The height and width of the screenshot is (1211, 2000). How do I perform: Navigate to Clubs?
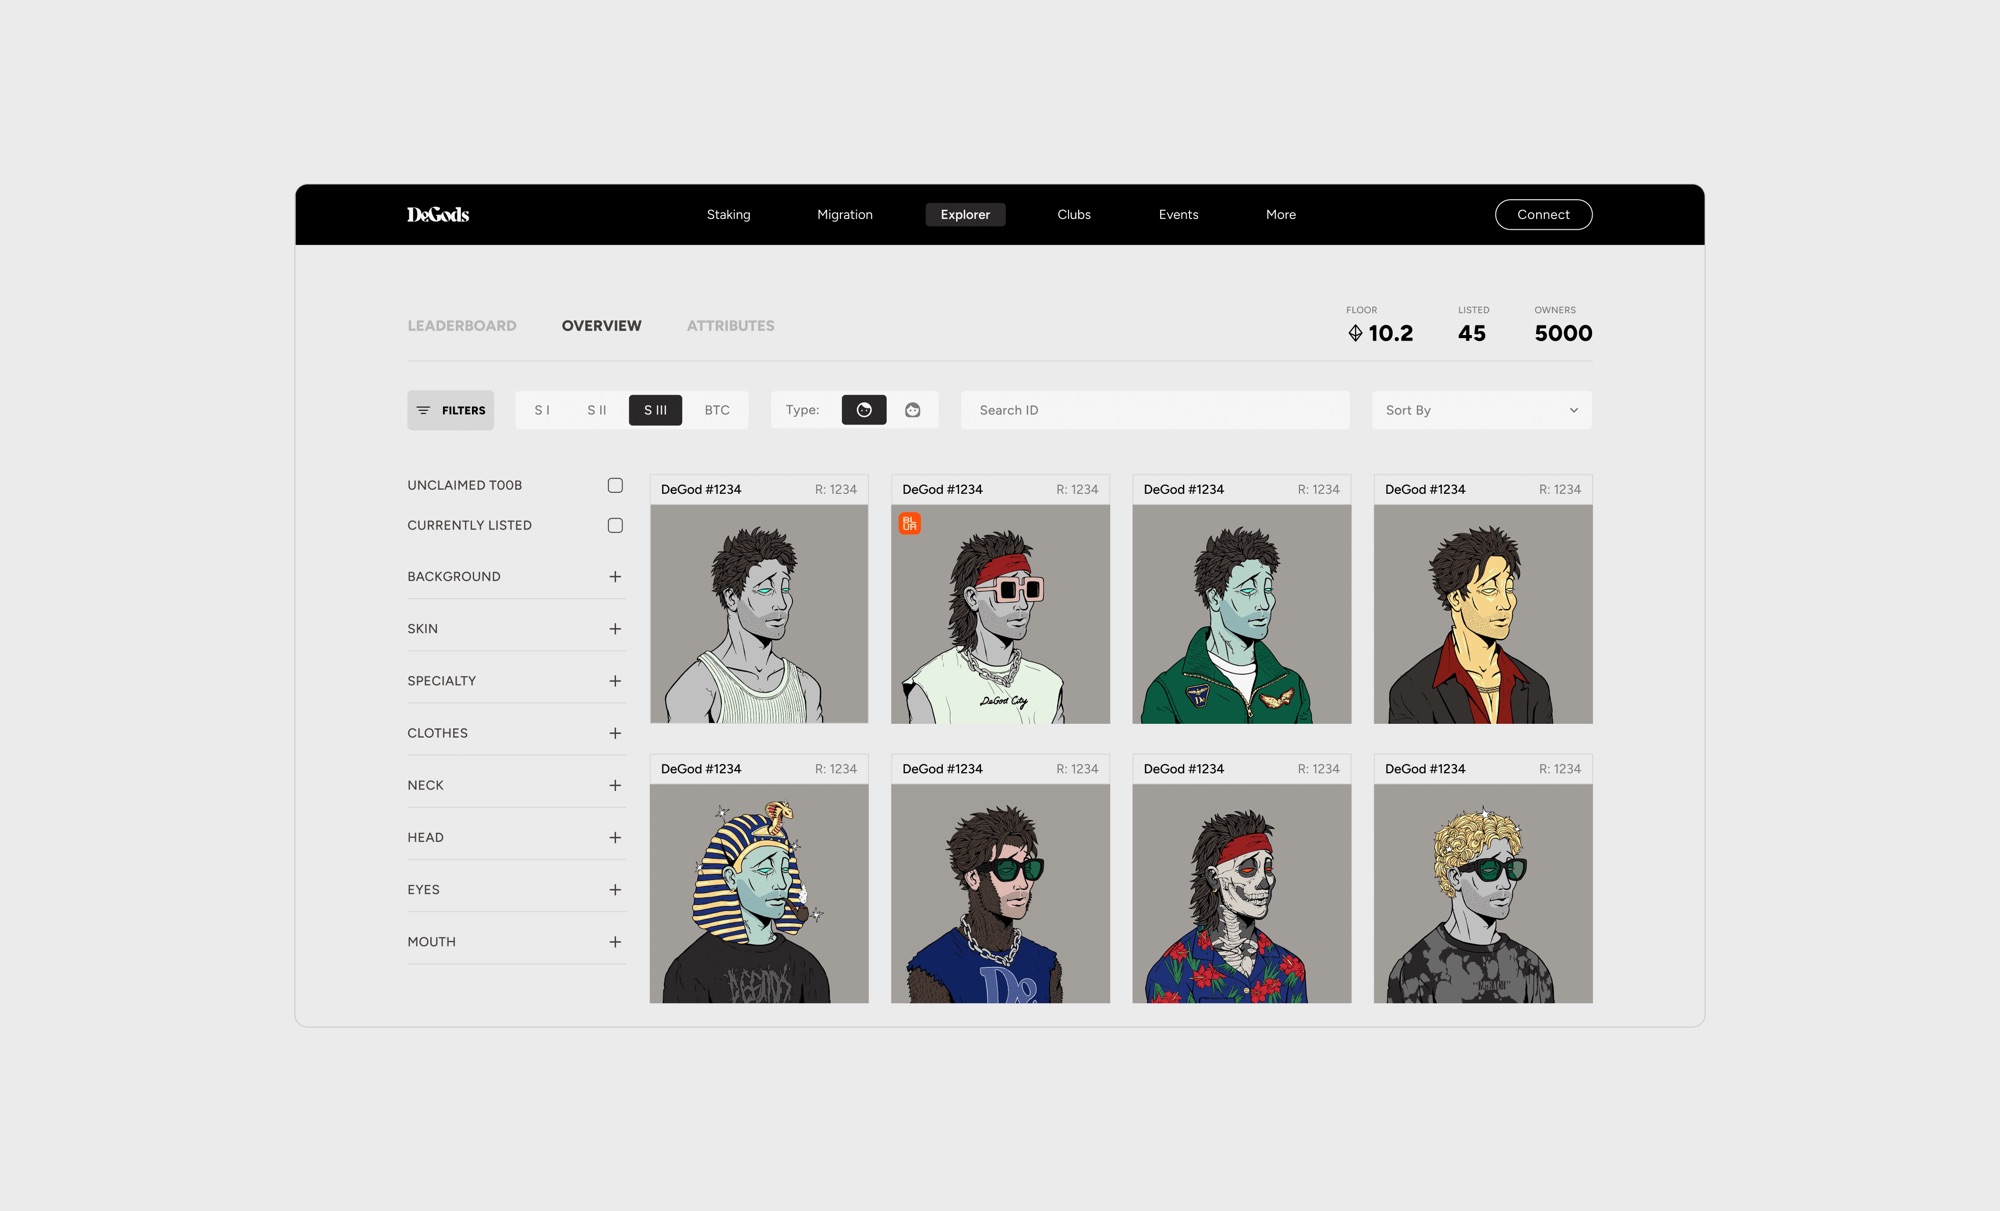tap(1074, 214)
